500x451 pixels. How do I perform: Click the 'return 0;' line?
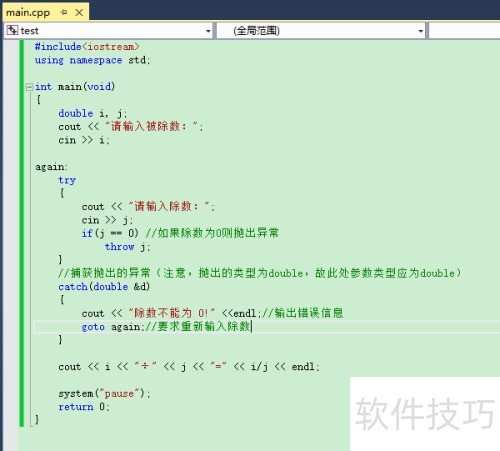[84, 407]
